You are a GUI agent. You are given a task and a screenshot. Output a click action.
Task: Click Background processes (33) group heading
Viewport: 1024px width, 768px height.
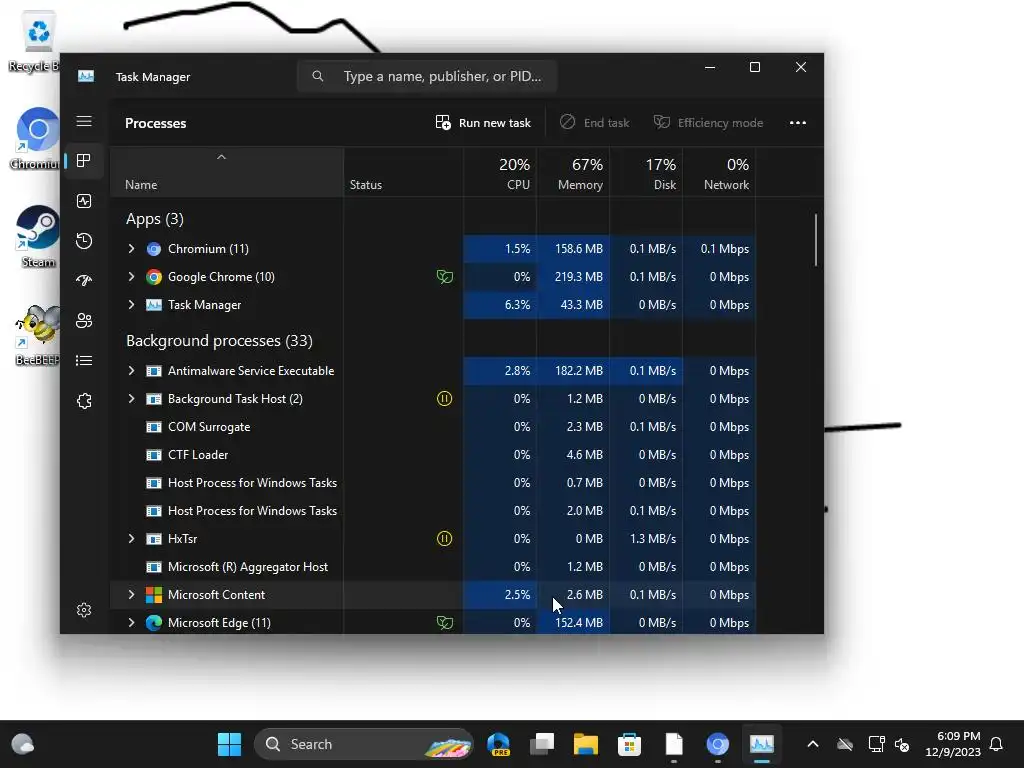[x=219, y=341]
